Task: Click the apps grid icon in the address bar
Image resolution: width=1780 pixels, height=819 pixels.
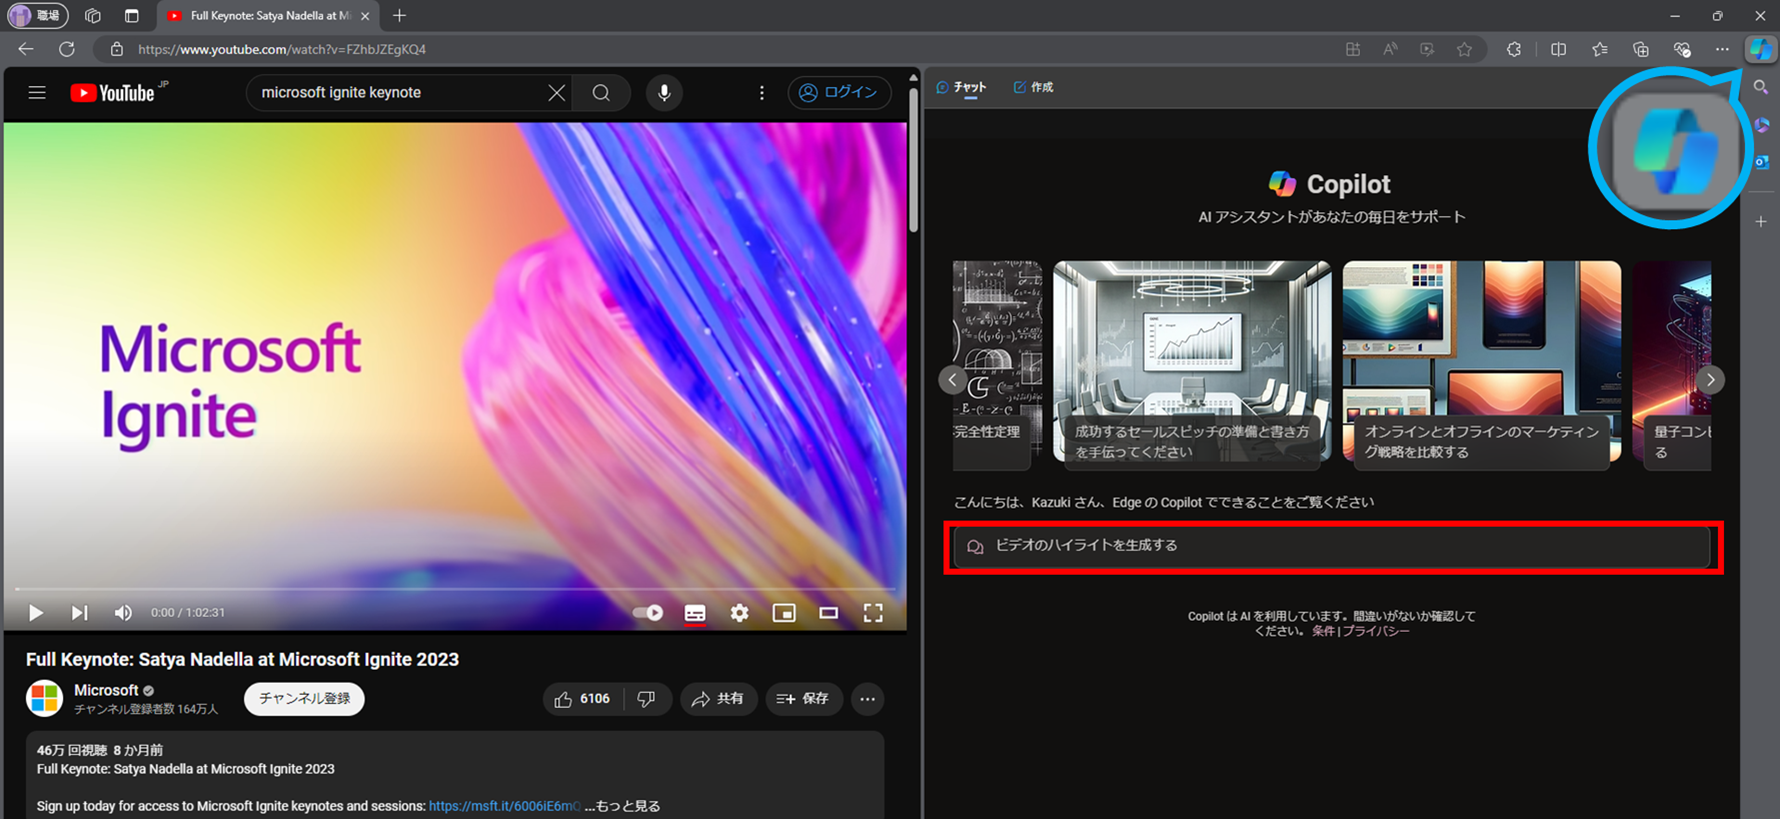Action: point(1353,49)
